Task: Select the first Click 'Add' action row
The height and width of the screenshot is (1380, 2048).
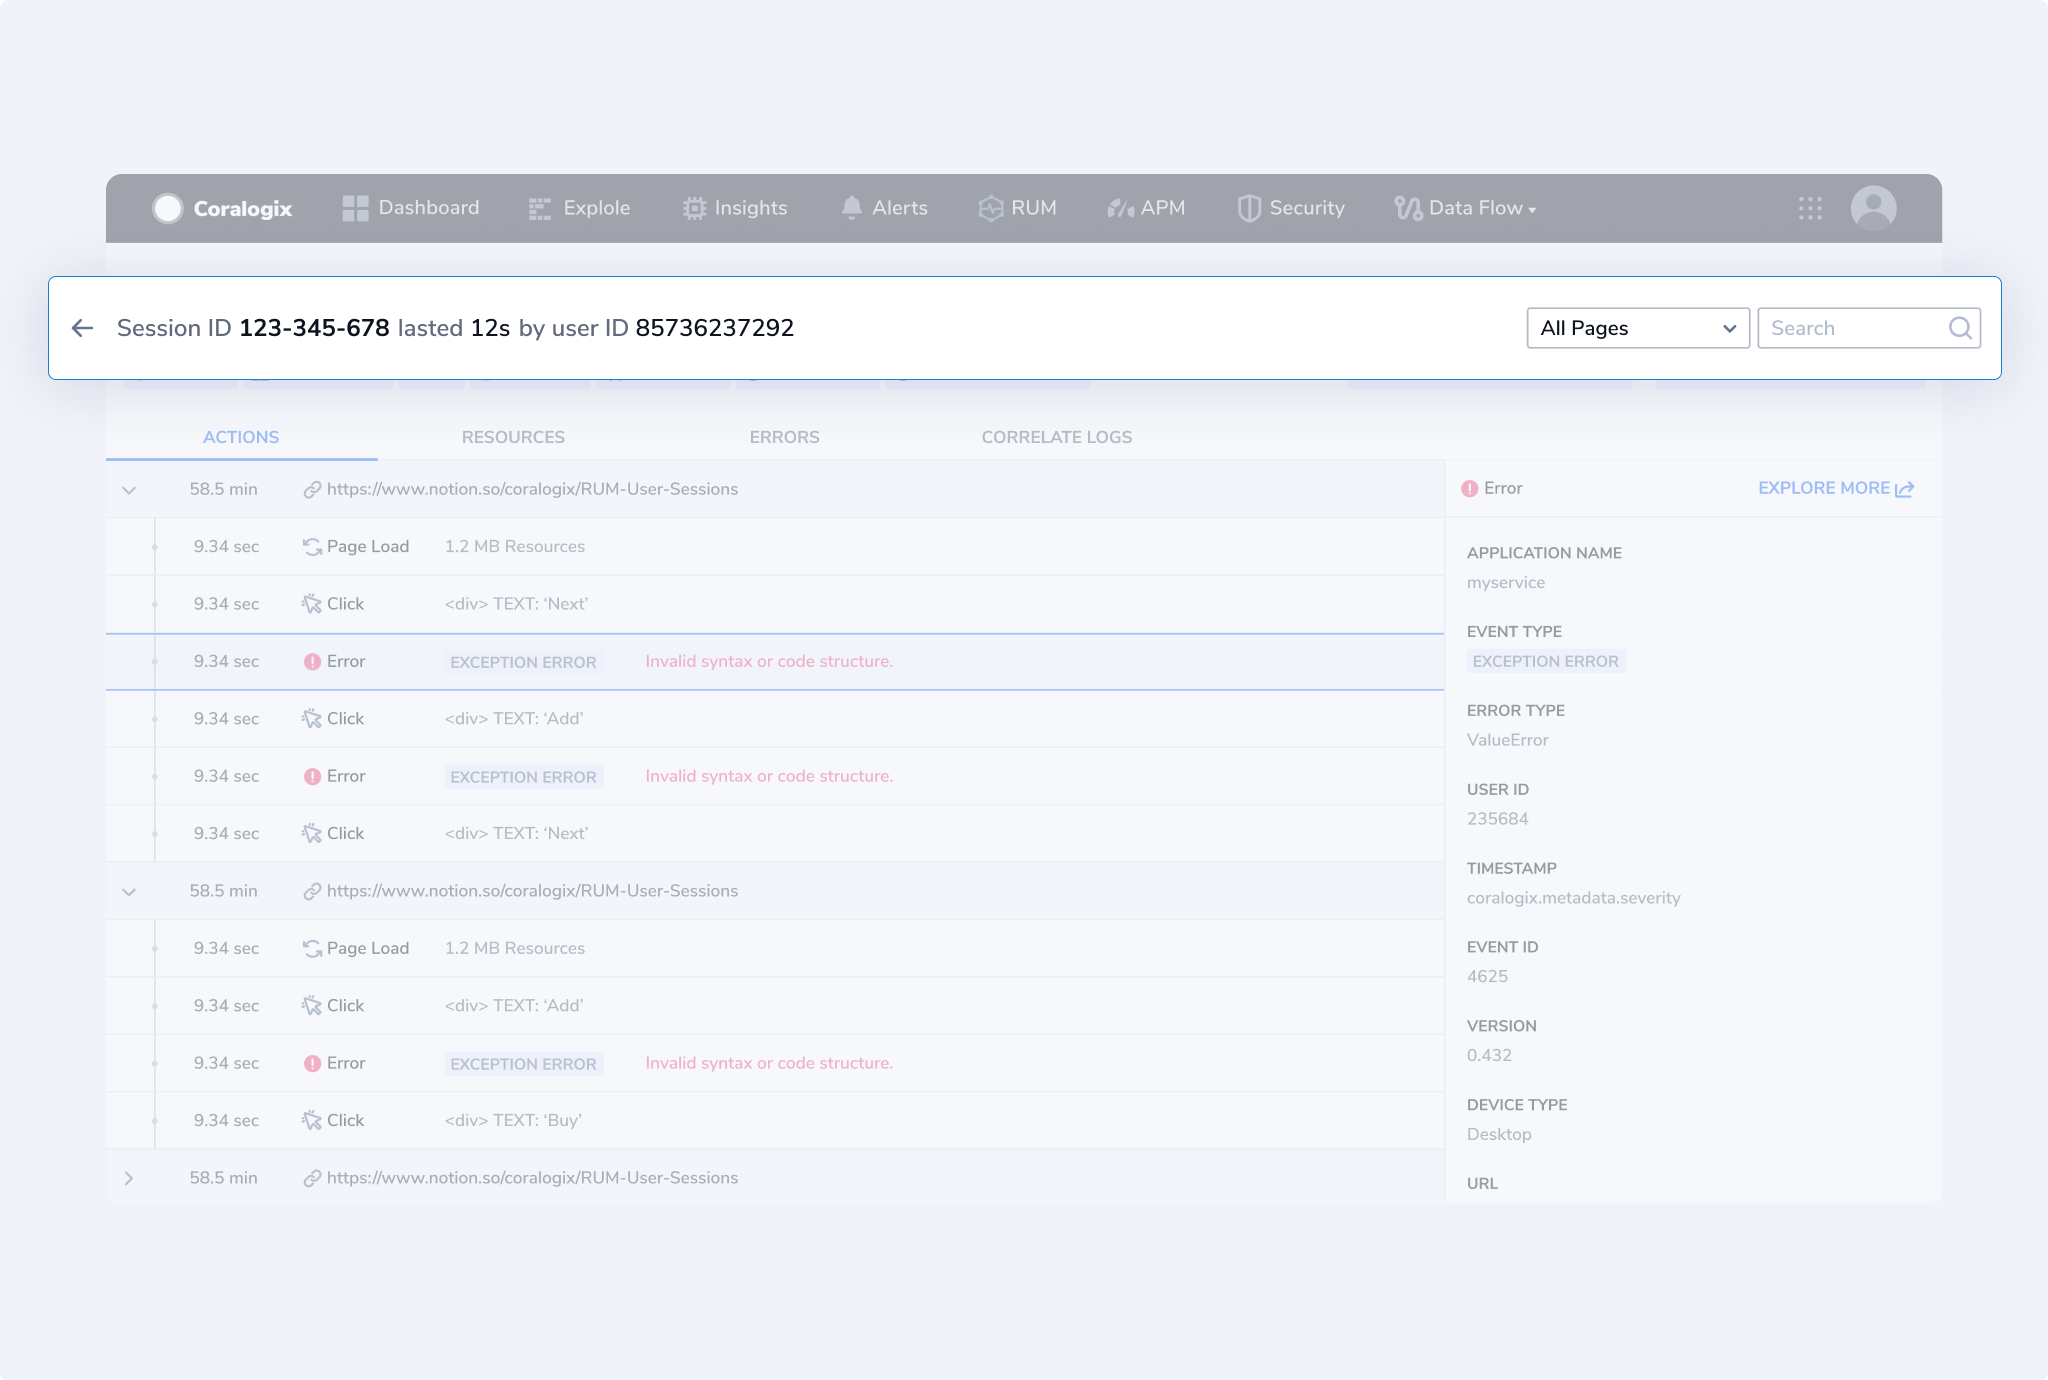Action: (x=775, y=718)
